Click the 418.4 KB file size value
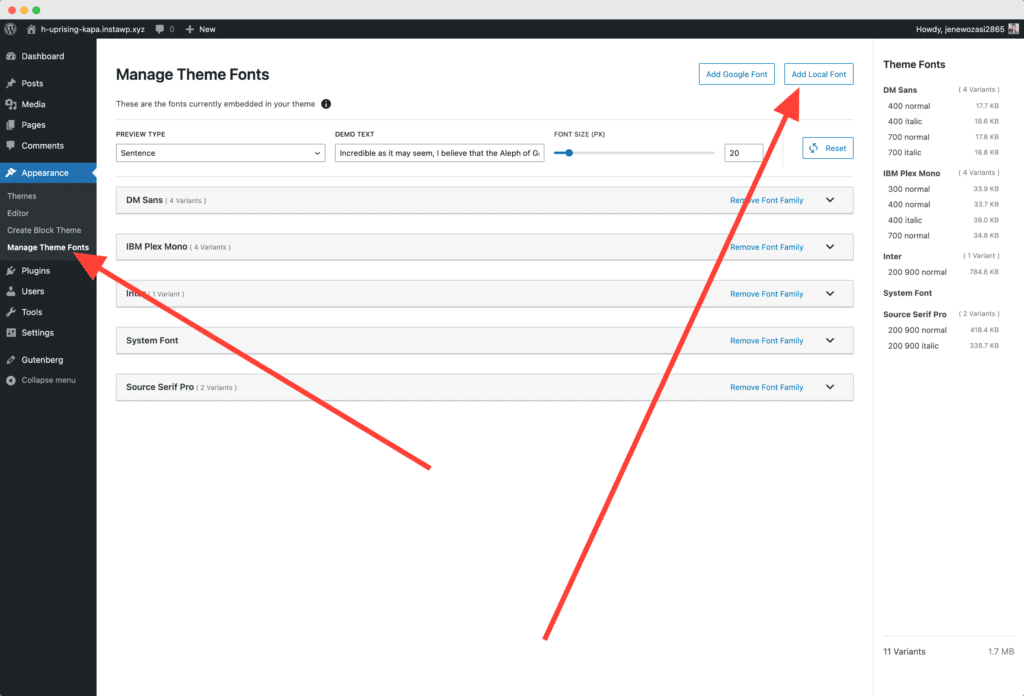1024x696 pixels. [x=984, y=330]
